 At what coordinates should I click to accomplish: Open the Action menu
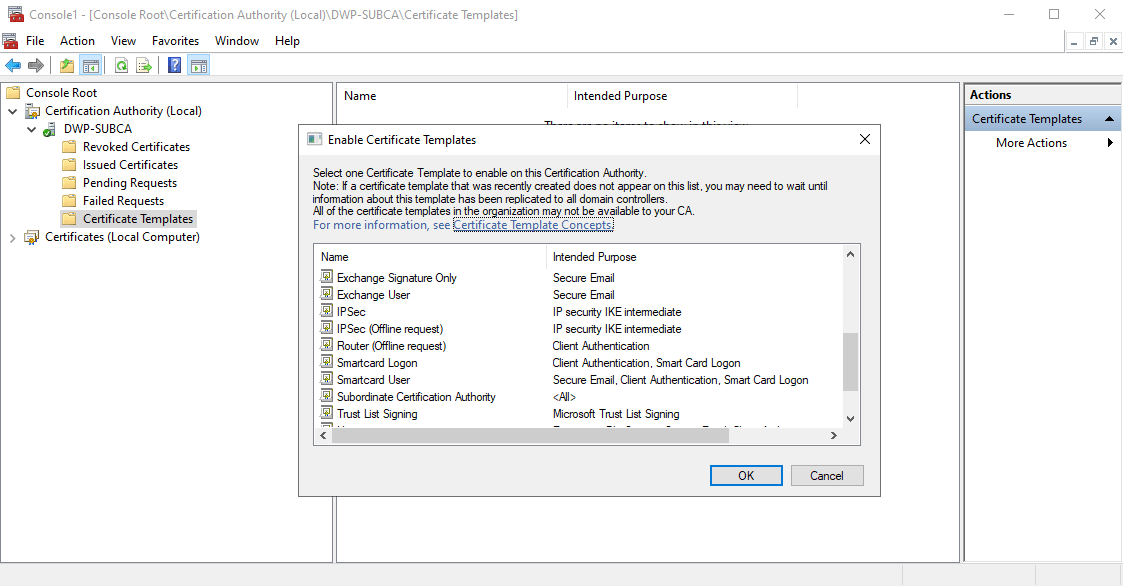(77, 41)
